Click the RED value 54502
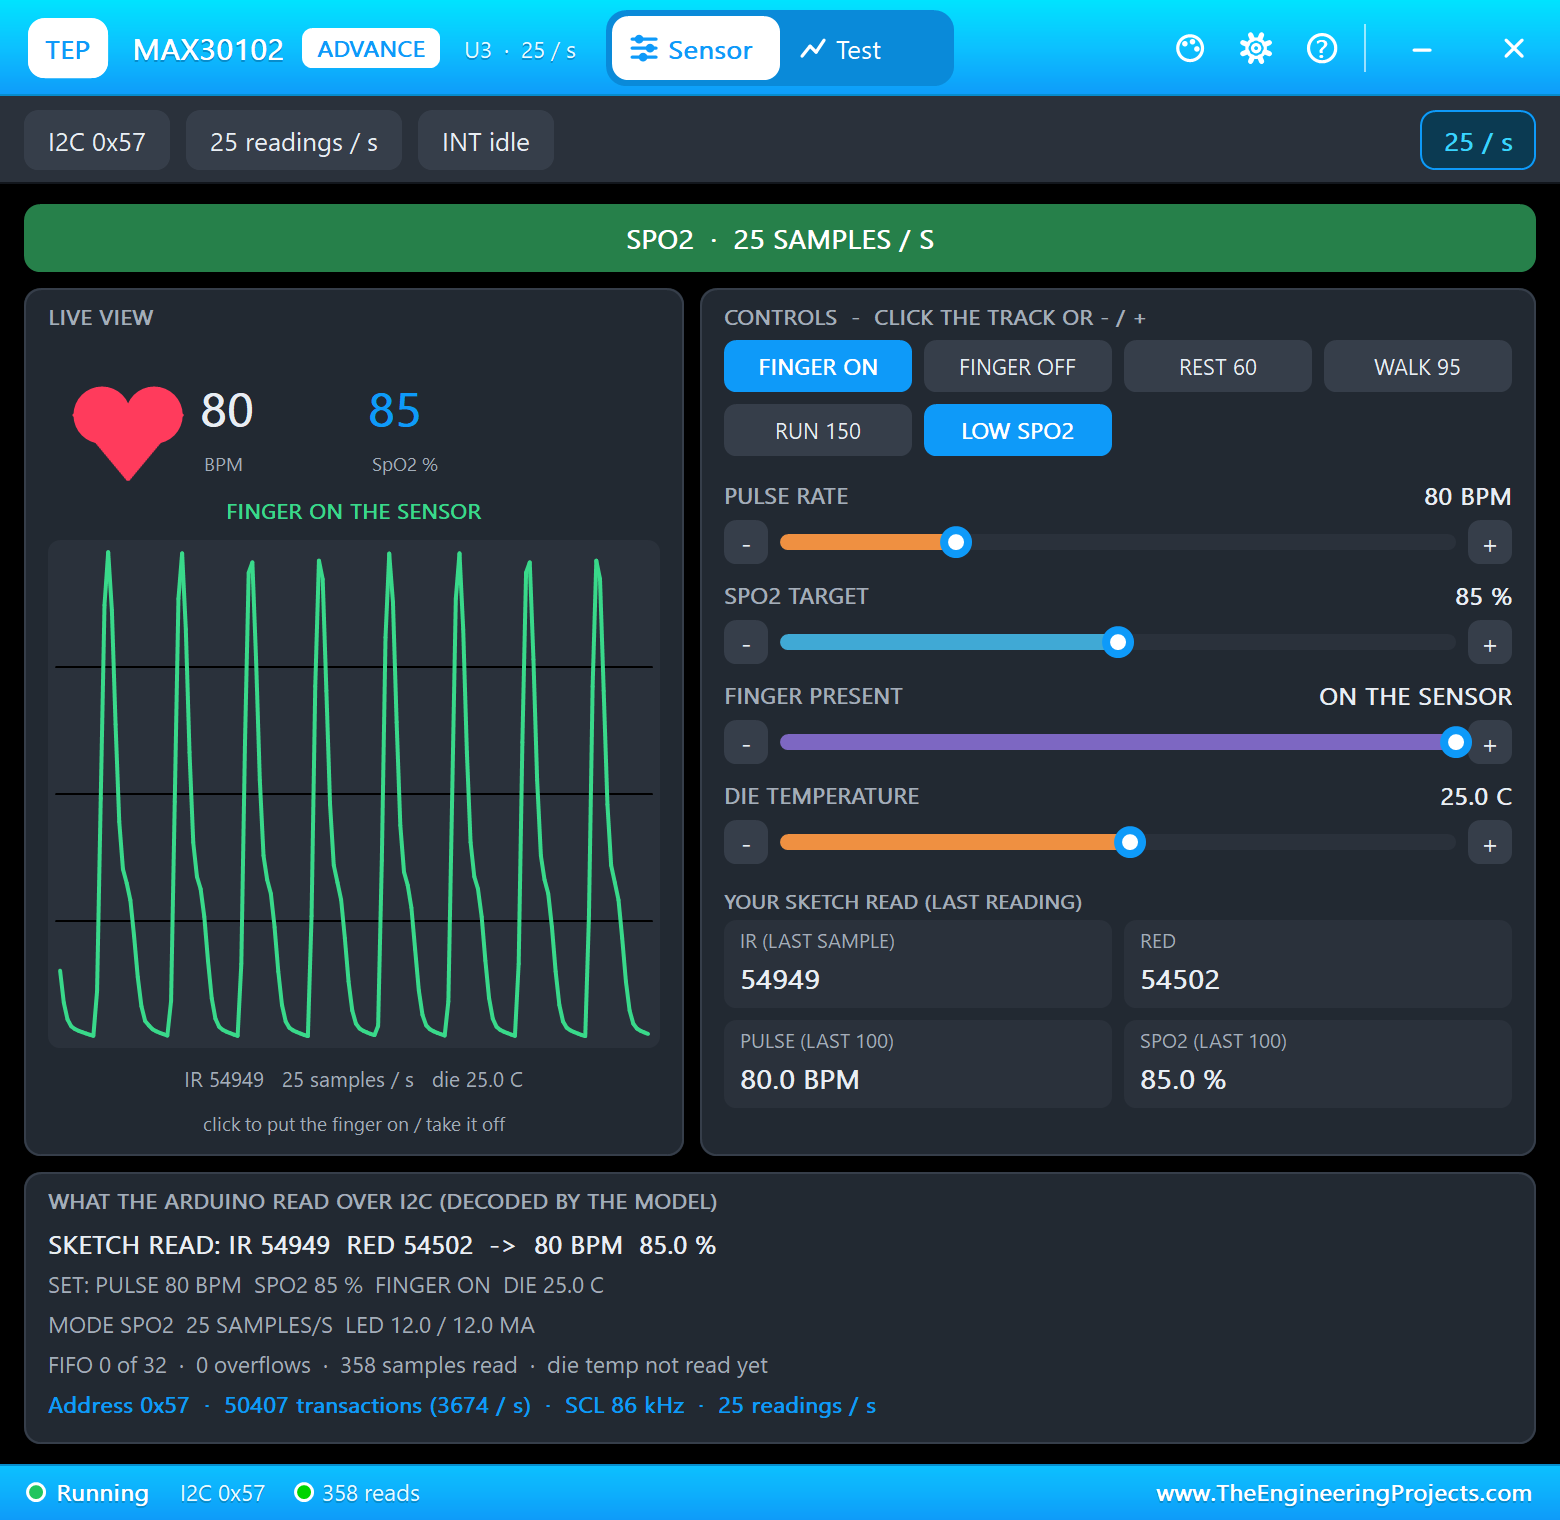Viewport: 1560px width, 1520px height. tap(1180, 979)
